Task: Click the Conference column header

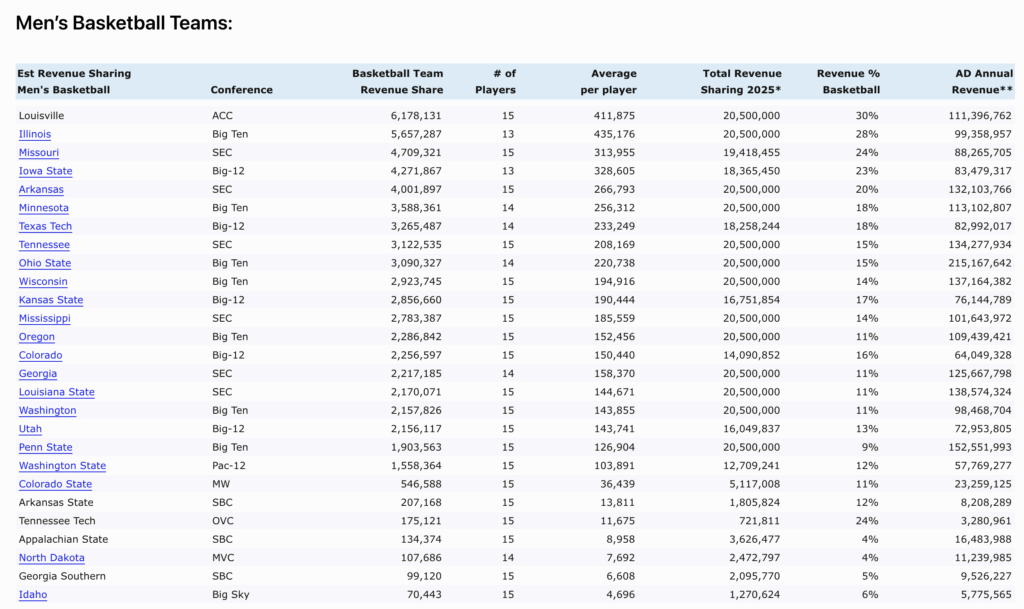Action: tap(241, 90)
